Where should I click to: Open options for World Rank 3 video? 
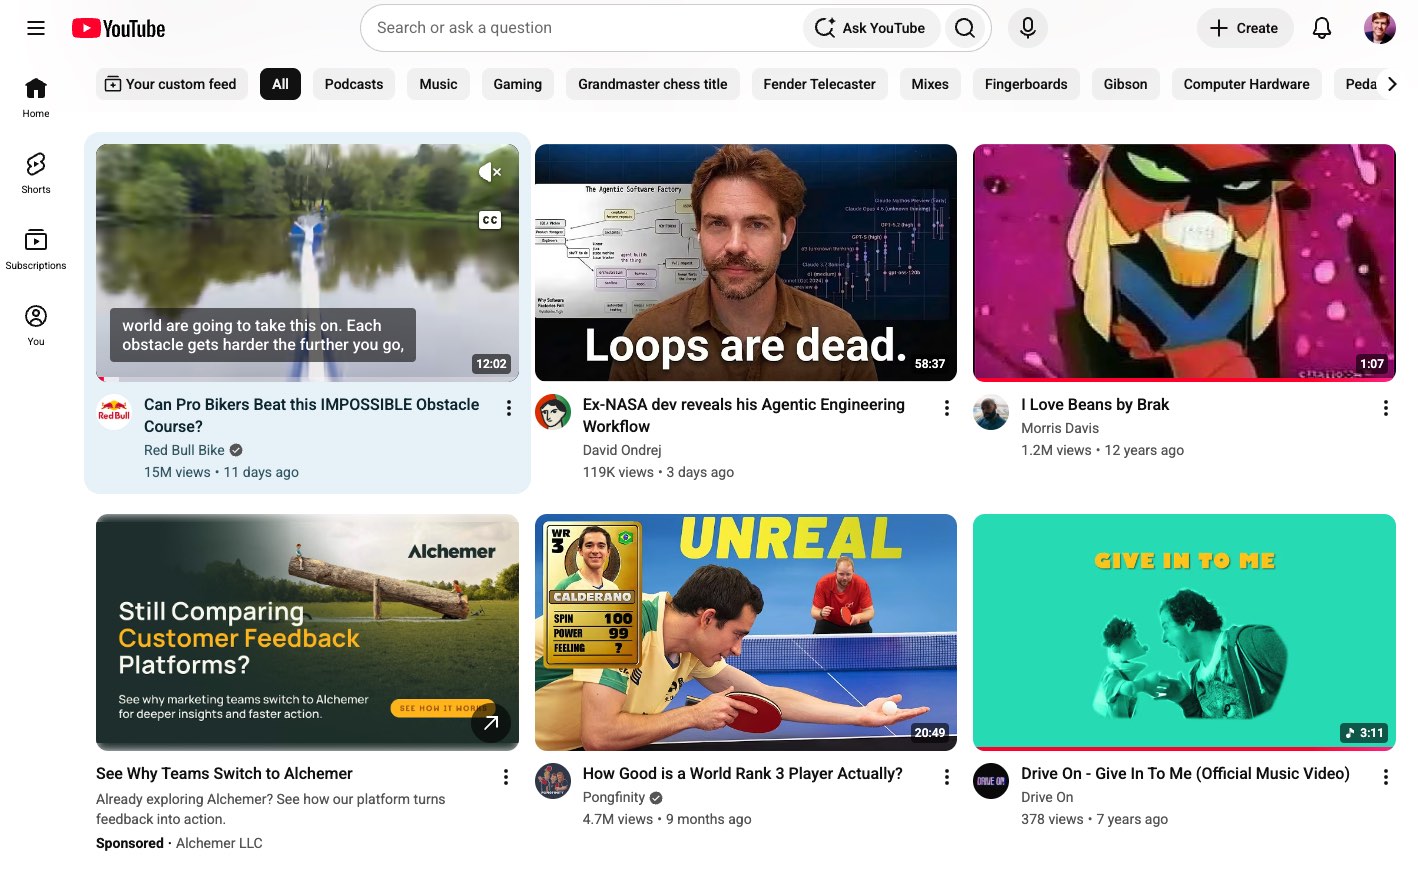coord(947,777)
